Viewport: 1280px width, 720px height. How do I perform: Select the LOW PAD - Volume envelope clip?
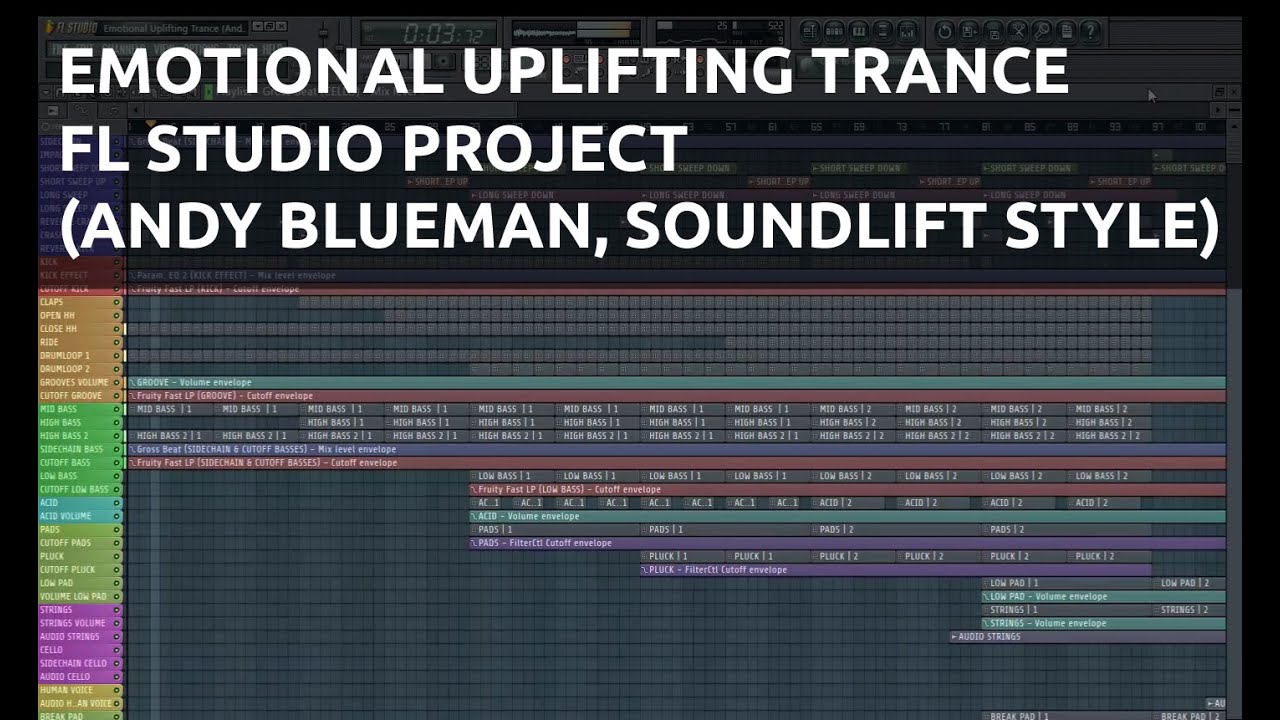pyautogui.click(x=1104, y=597)
